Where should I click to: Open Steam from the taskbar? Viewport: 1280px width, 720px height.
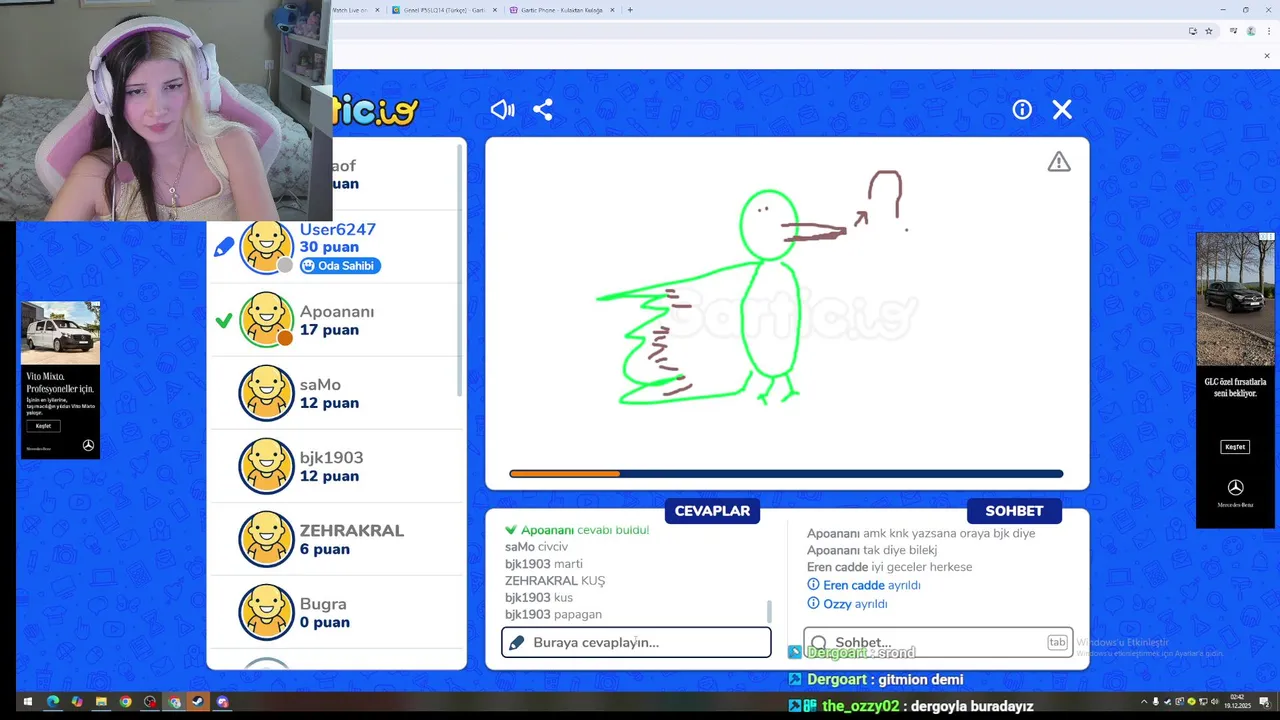pyautogui.click(x=198, y=702)
